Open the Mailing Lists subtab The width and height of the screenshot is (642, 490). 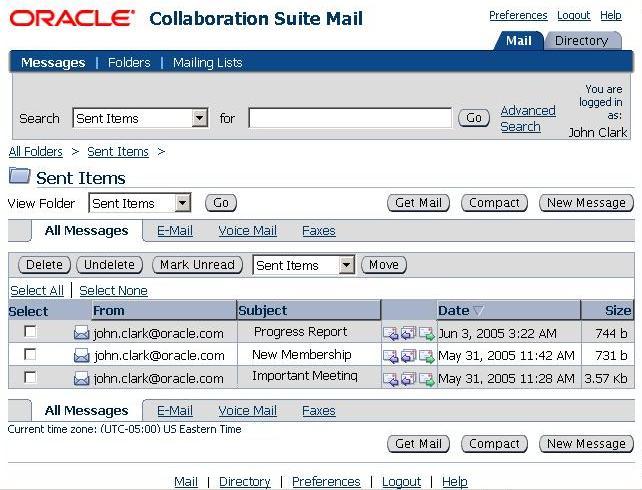[x=208, y=63]
